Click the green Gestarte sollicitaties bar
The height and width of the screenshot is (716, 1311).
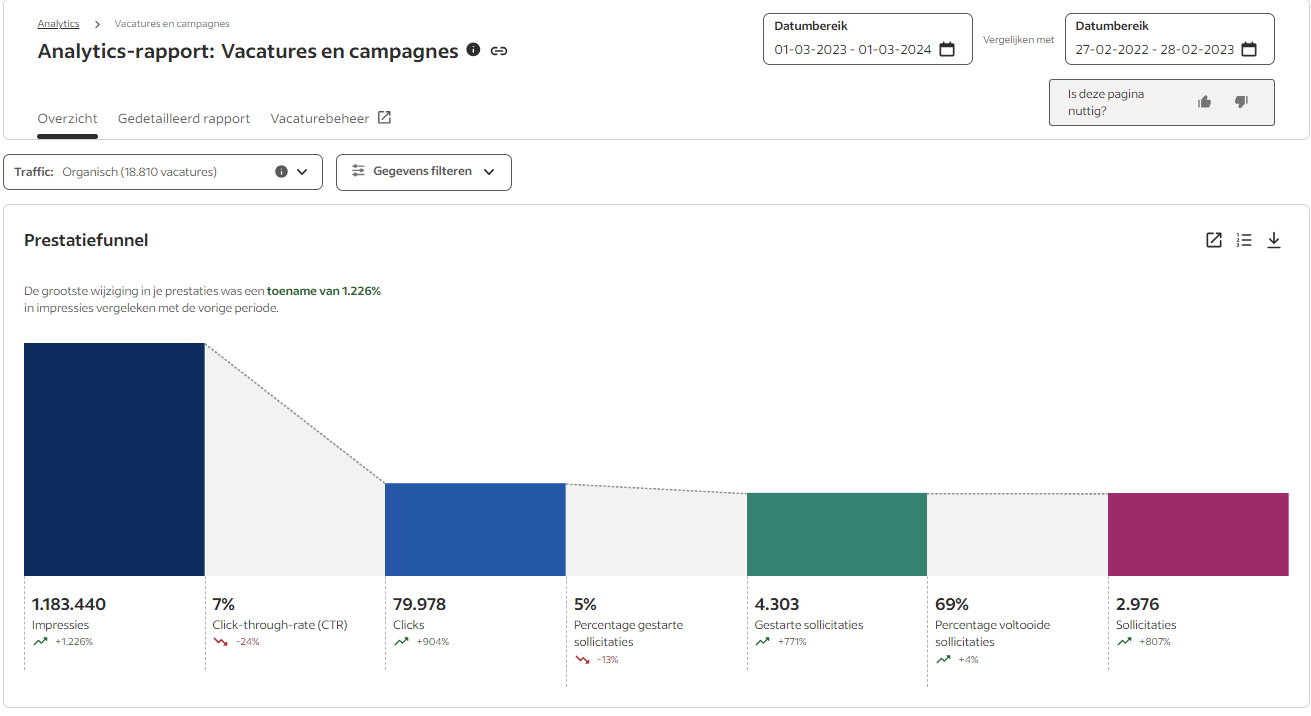click(836, 534)
